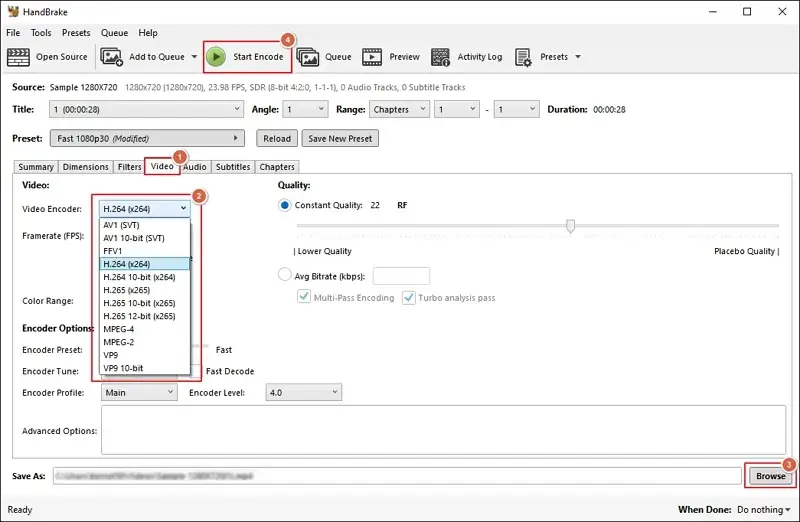
Task: Click the HandBrake app logo in title bar
Action: (x=13, y=11)
